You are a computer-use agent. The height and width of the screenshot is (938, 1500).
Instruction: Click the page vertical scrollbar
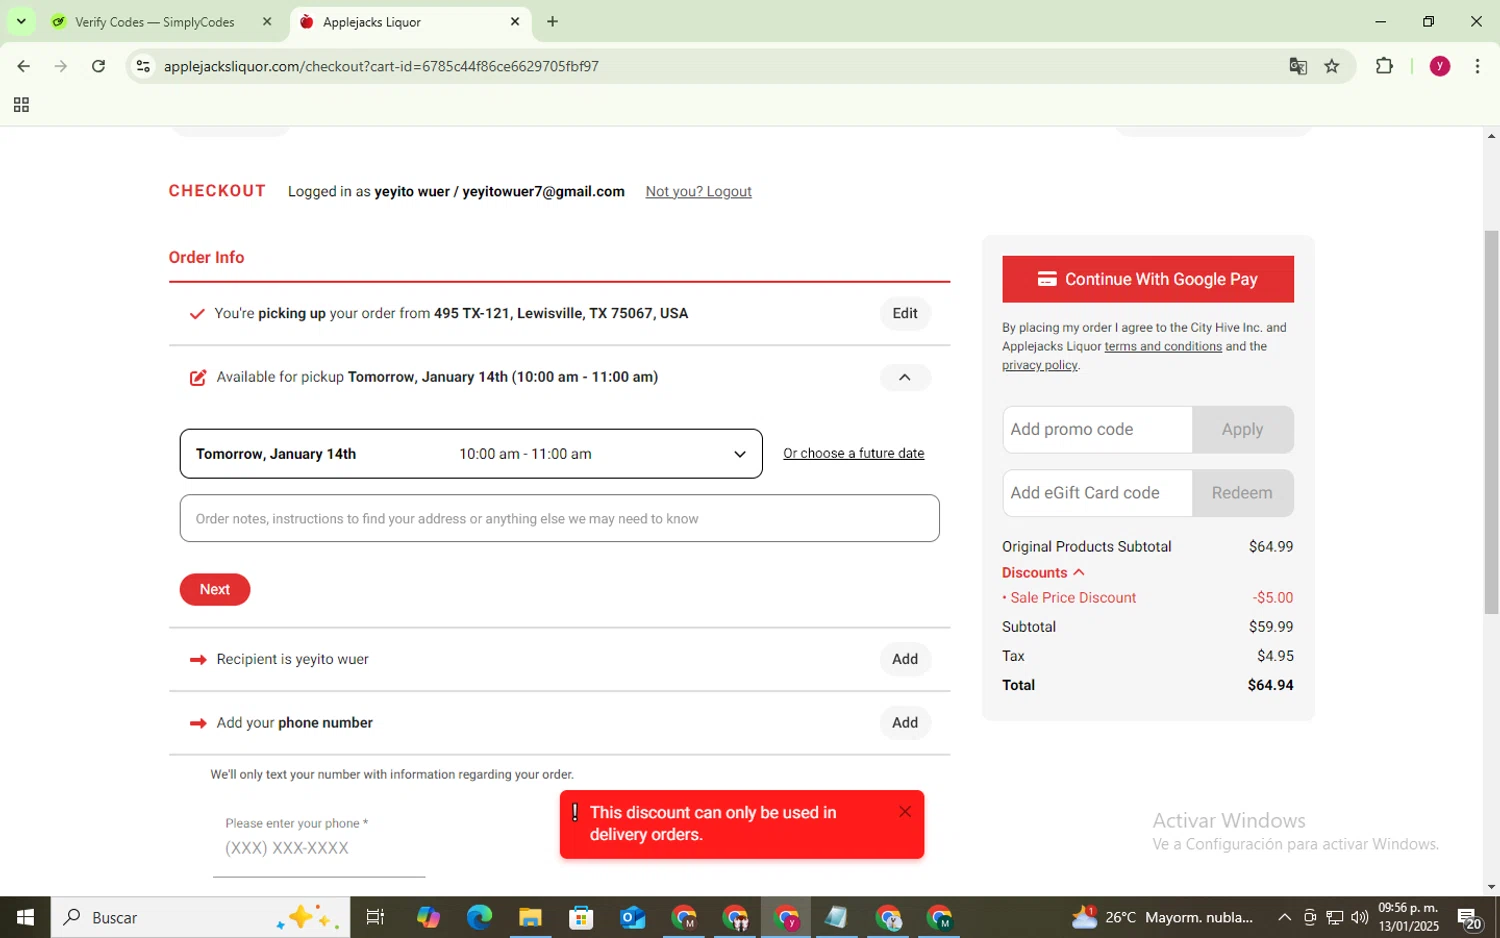coord(1491,422)
